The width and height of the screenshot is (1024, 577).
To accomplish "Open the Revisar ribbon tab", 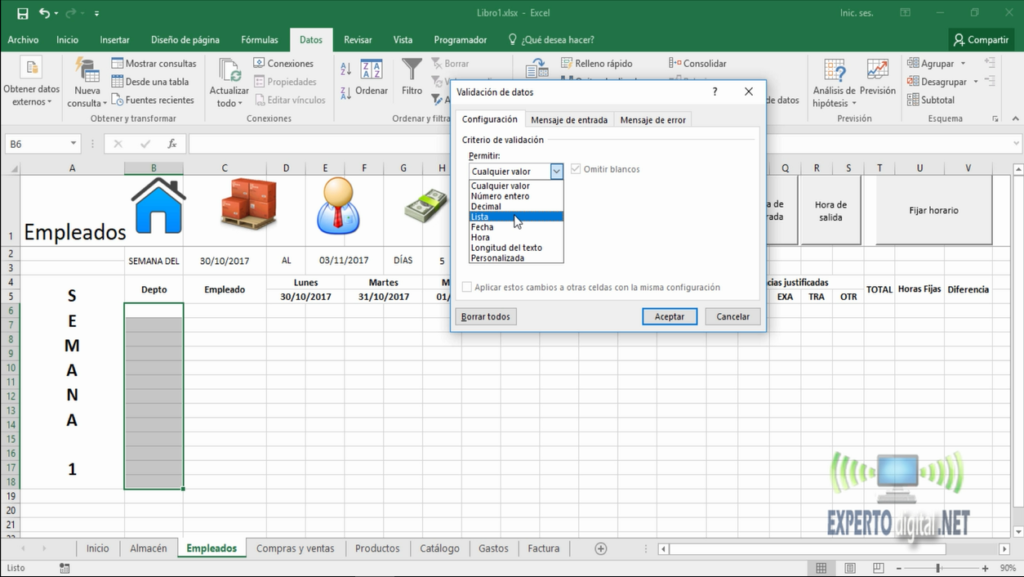I will point(357,39).
